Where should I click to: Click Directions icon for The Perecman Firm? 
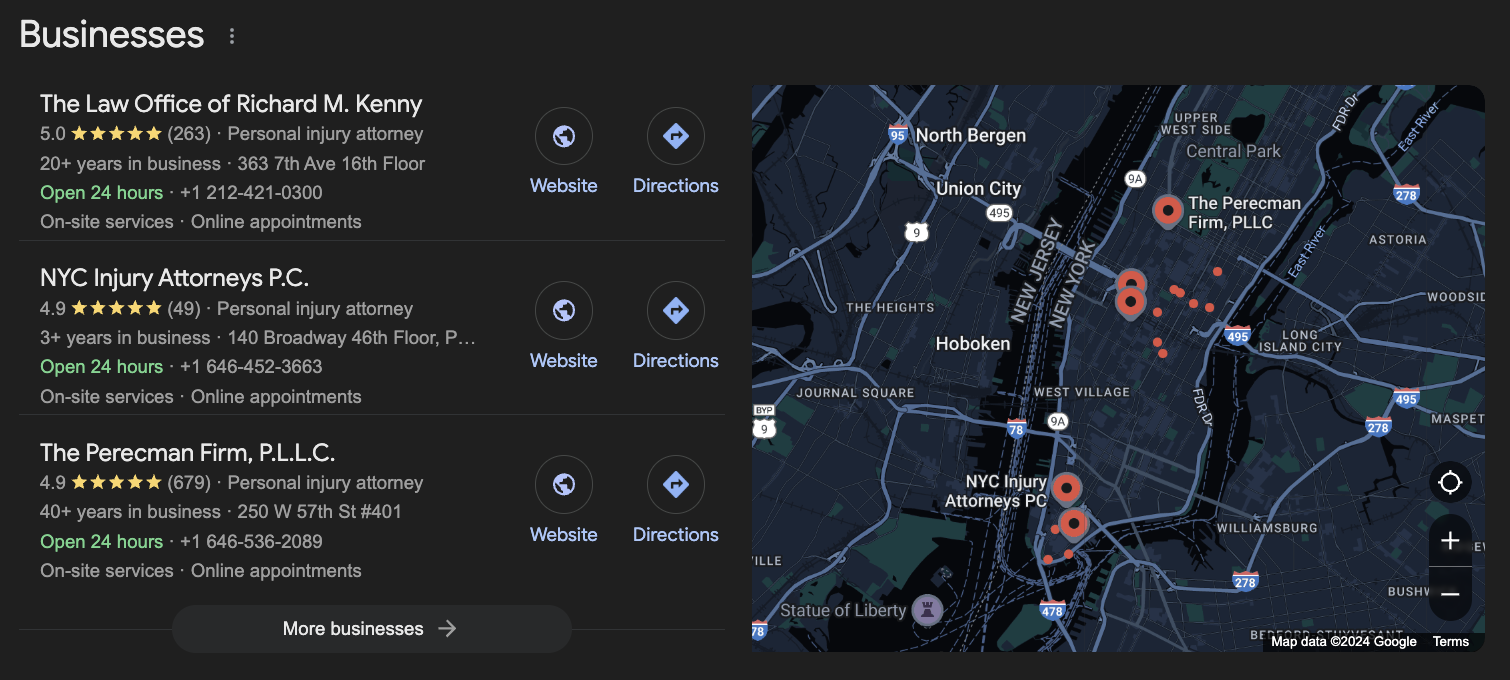[x=676, y=485]
